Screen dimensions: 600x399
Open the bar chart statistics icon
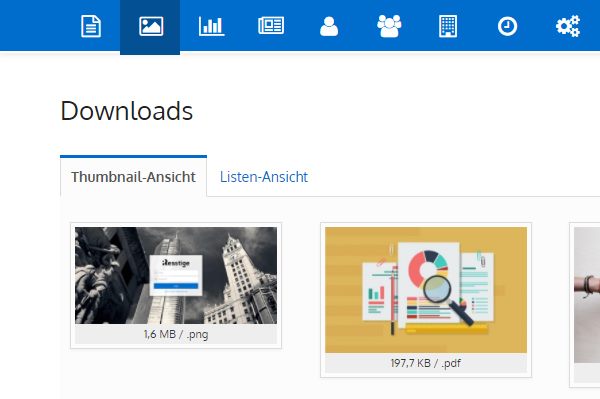tap(211, 26)
